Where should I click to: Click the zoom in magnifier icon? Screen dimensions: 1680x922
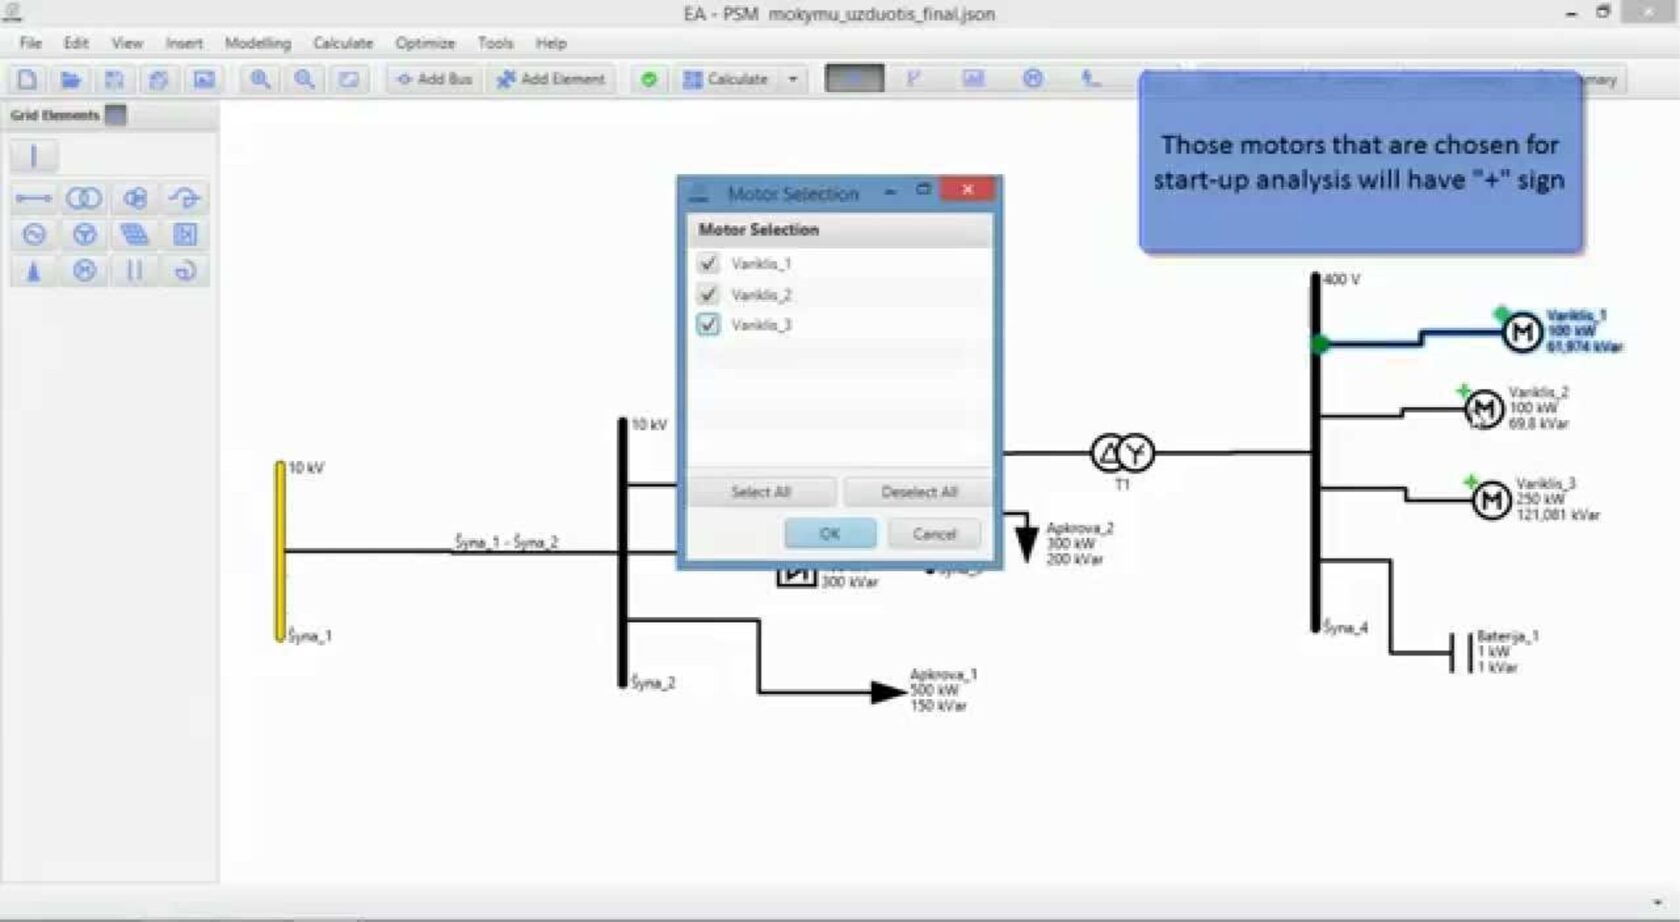[x=260, y=79]
